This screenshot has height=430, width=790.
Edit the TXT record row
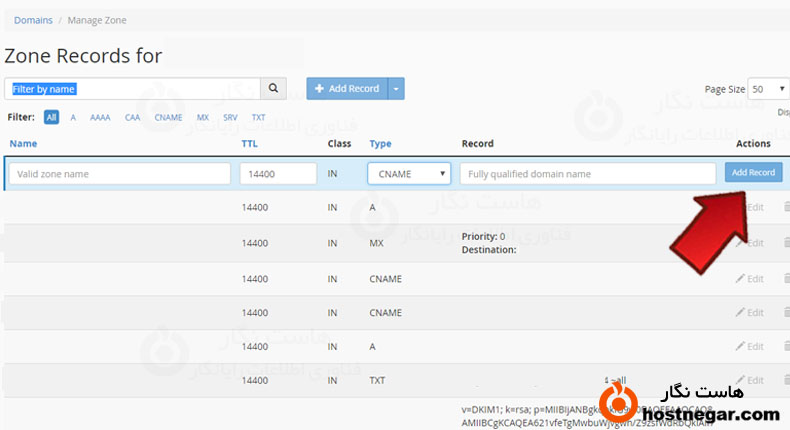(749, 380)
